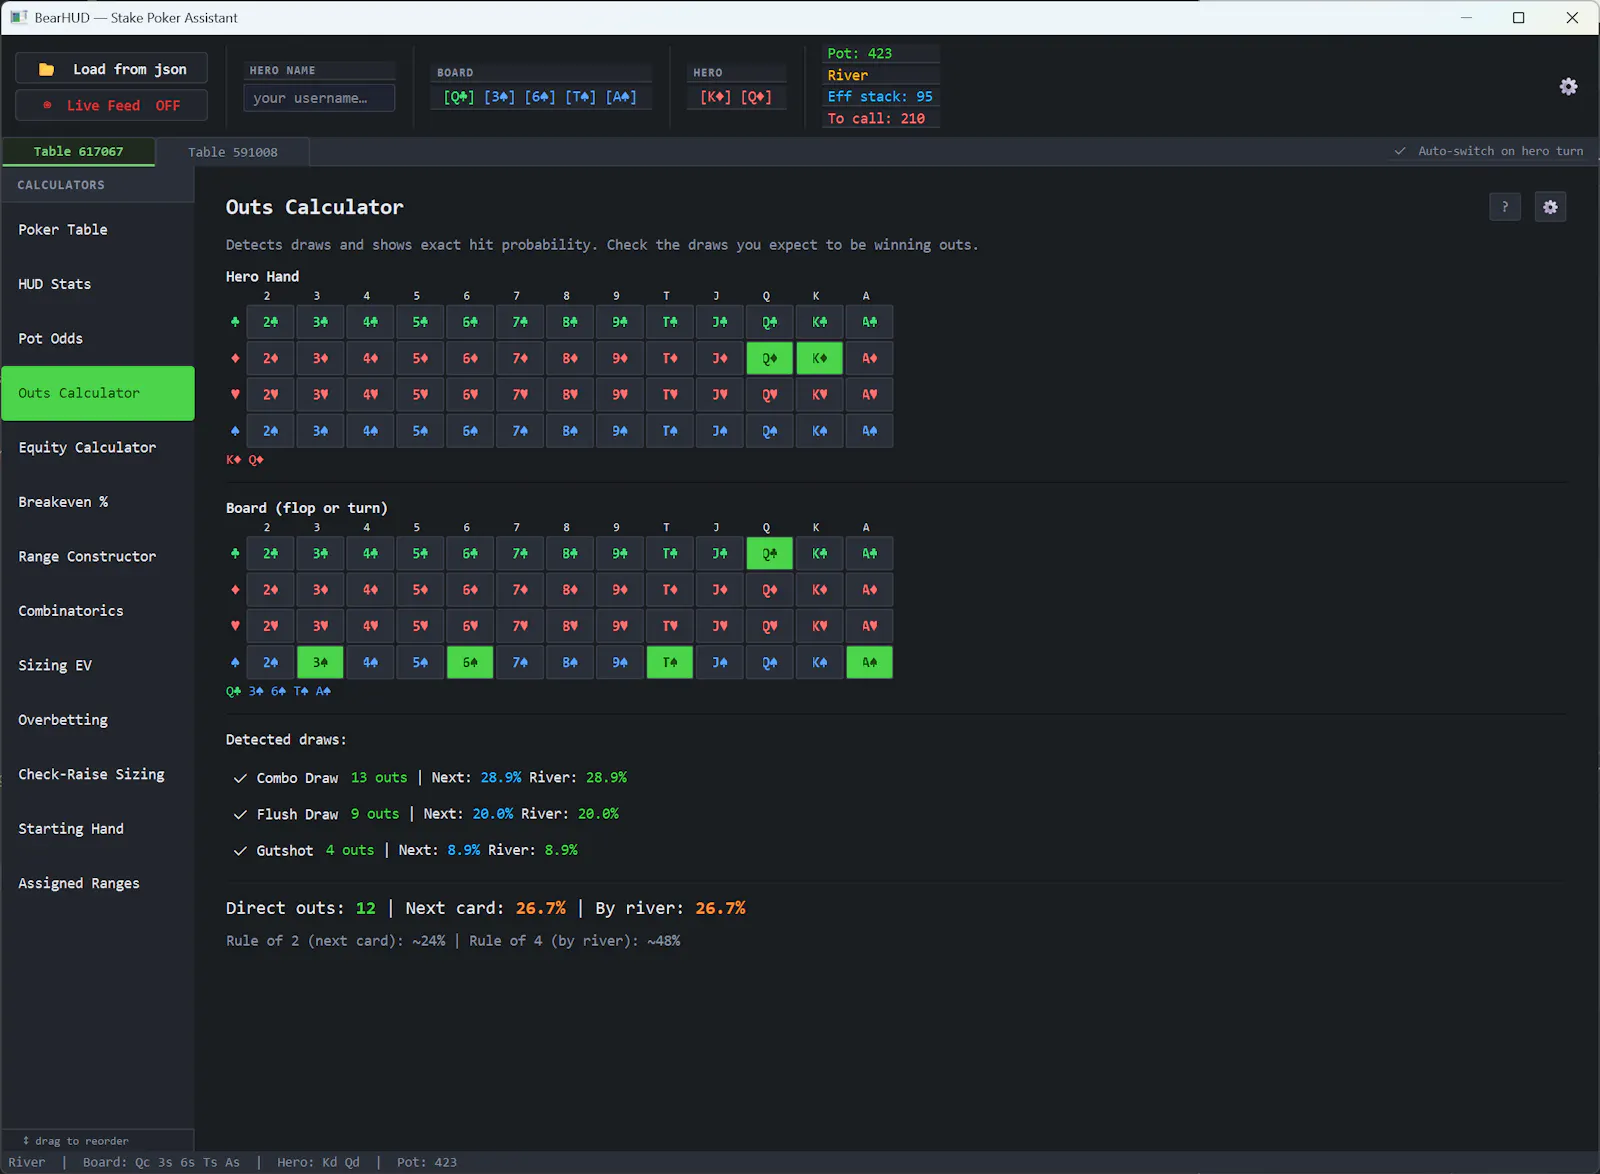The width and height of the screenshot is (1600, 1174).
Task: Uncheck the Gutshot detected draw
Action: tap(240, 851)
